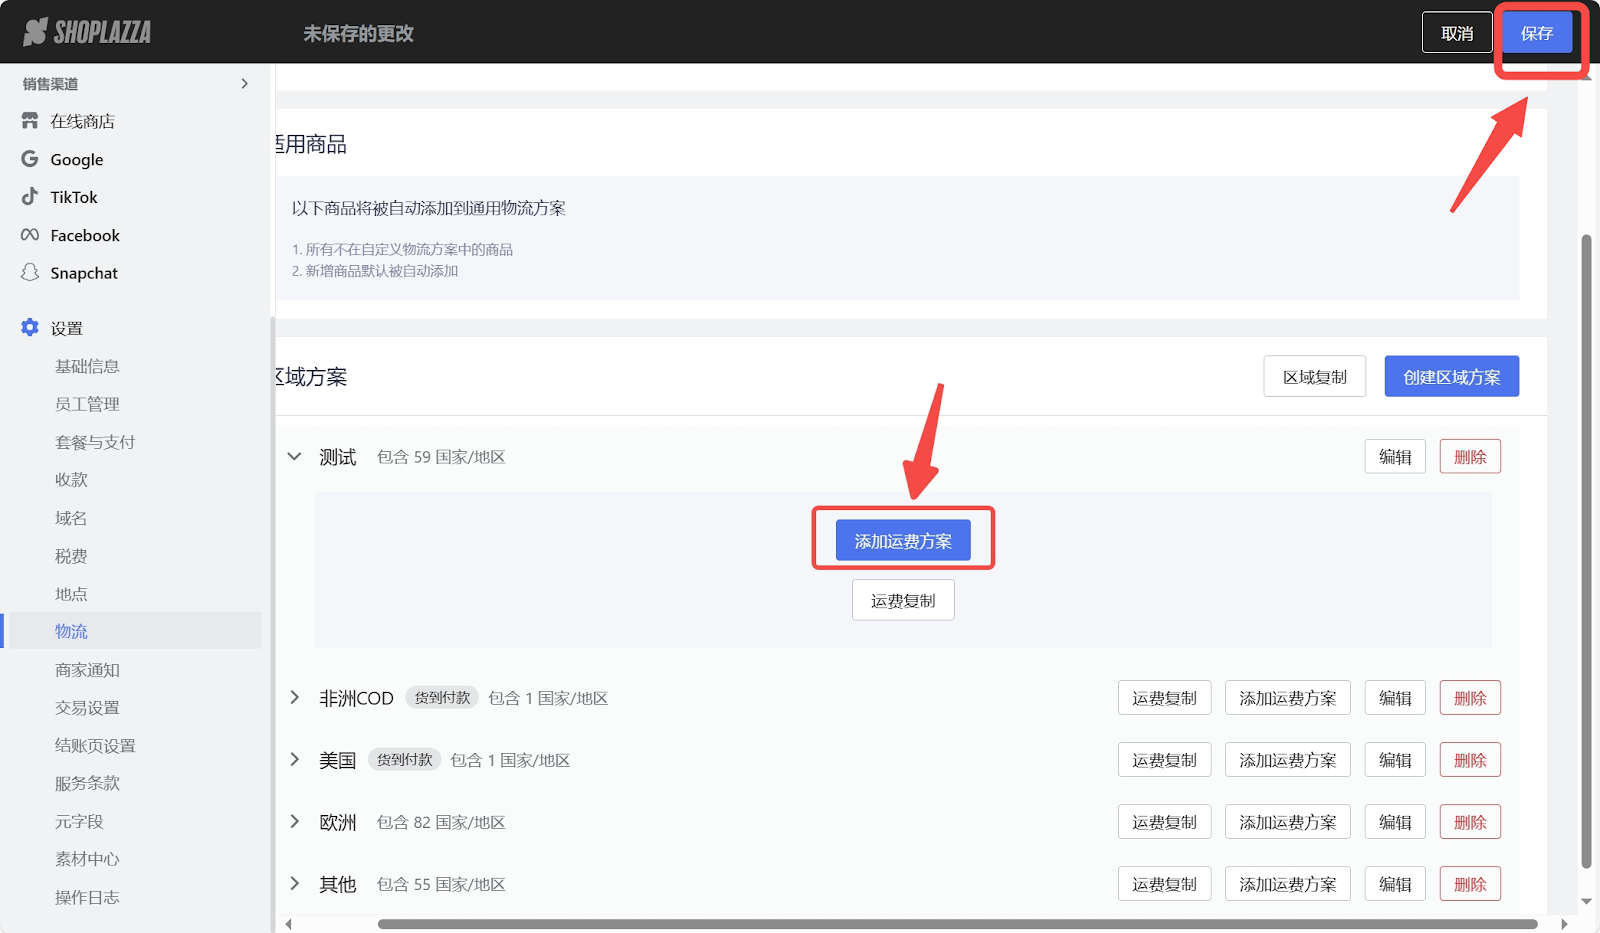Viewport: 1600px width, 933px height.
Task: Click the settings gear icon
Action: pyautogui.click(x=30, y=328)
